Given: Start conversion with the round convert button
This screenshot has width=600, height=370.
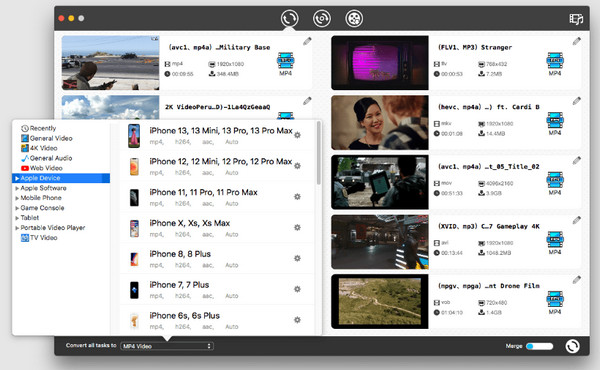Looking at the screenshot, I should tap(572, 346).
